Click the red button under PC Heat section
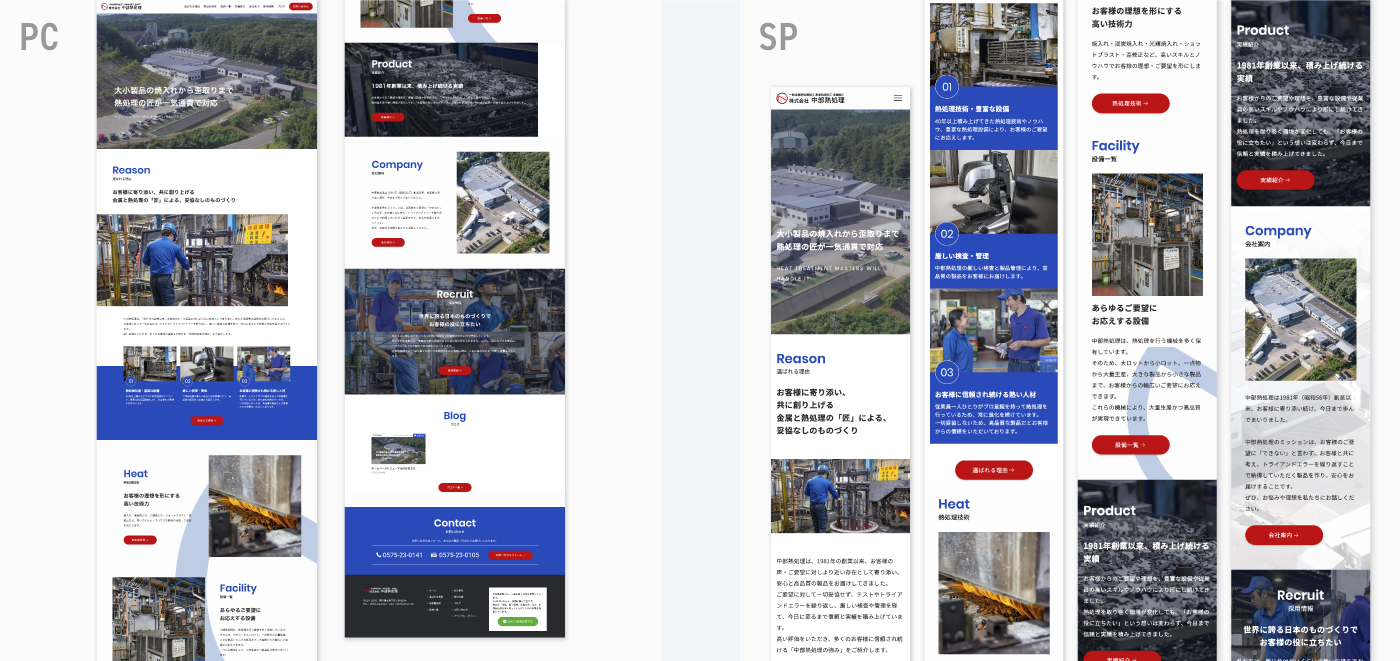This screenshot has width=1400, height=661. 140,540
